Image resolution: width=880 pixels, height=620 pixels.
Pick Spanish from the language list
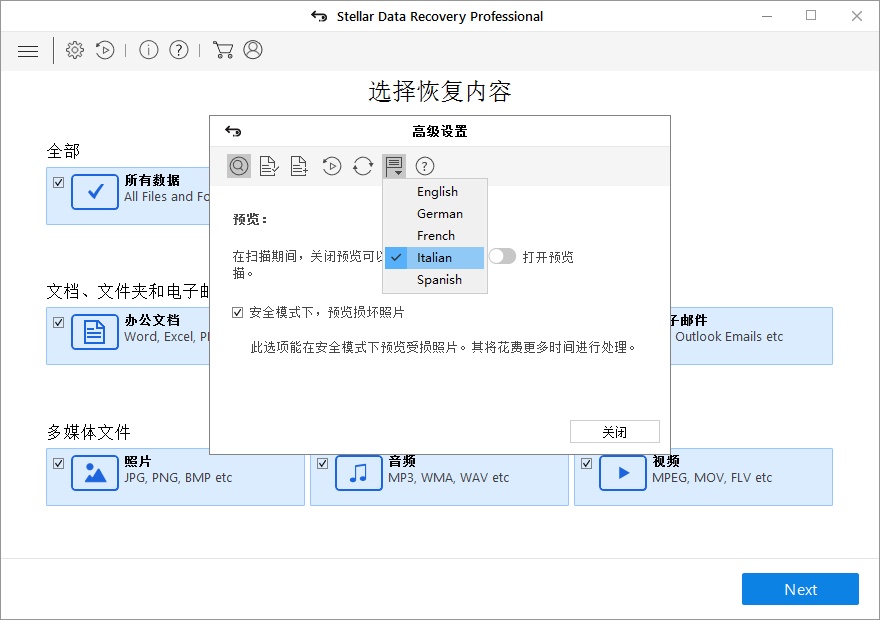click(x=439, y=280)
